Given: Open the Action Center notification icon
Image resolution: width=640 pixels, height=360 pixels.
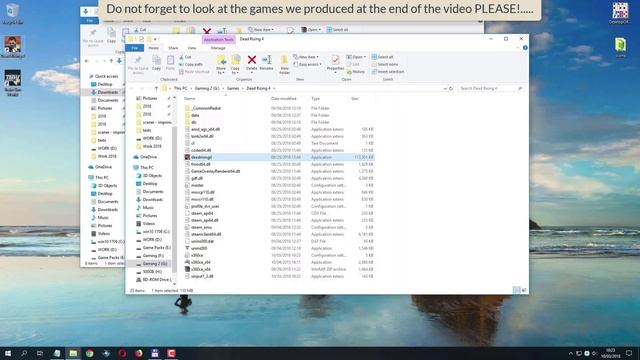Looking at the screenshot, I should [x=629, y=353].
